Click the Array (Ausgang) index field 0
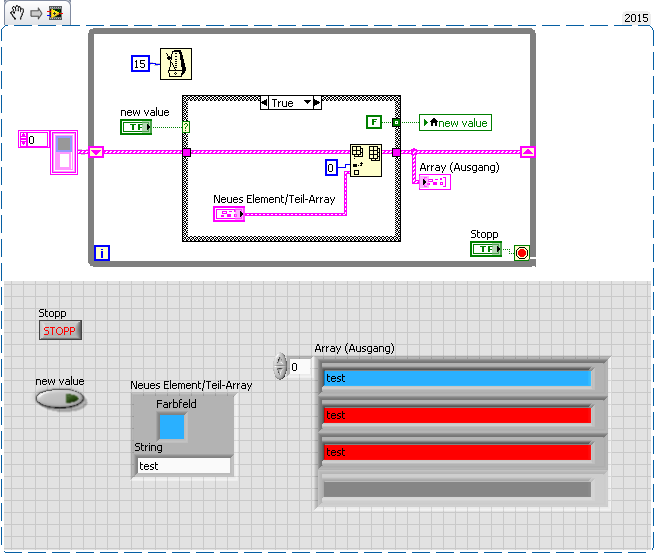 (x=300, y=367)
